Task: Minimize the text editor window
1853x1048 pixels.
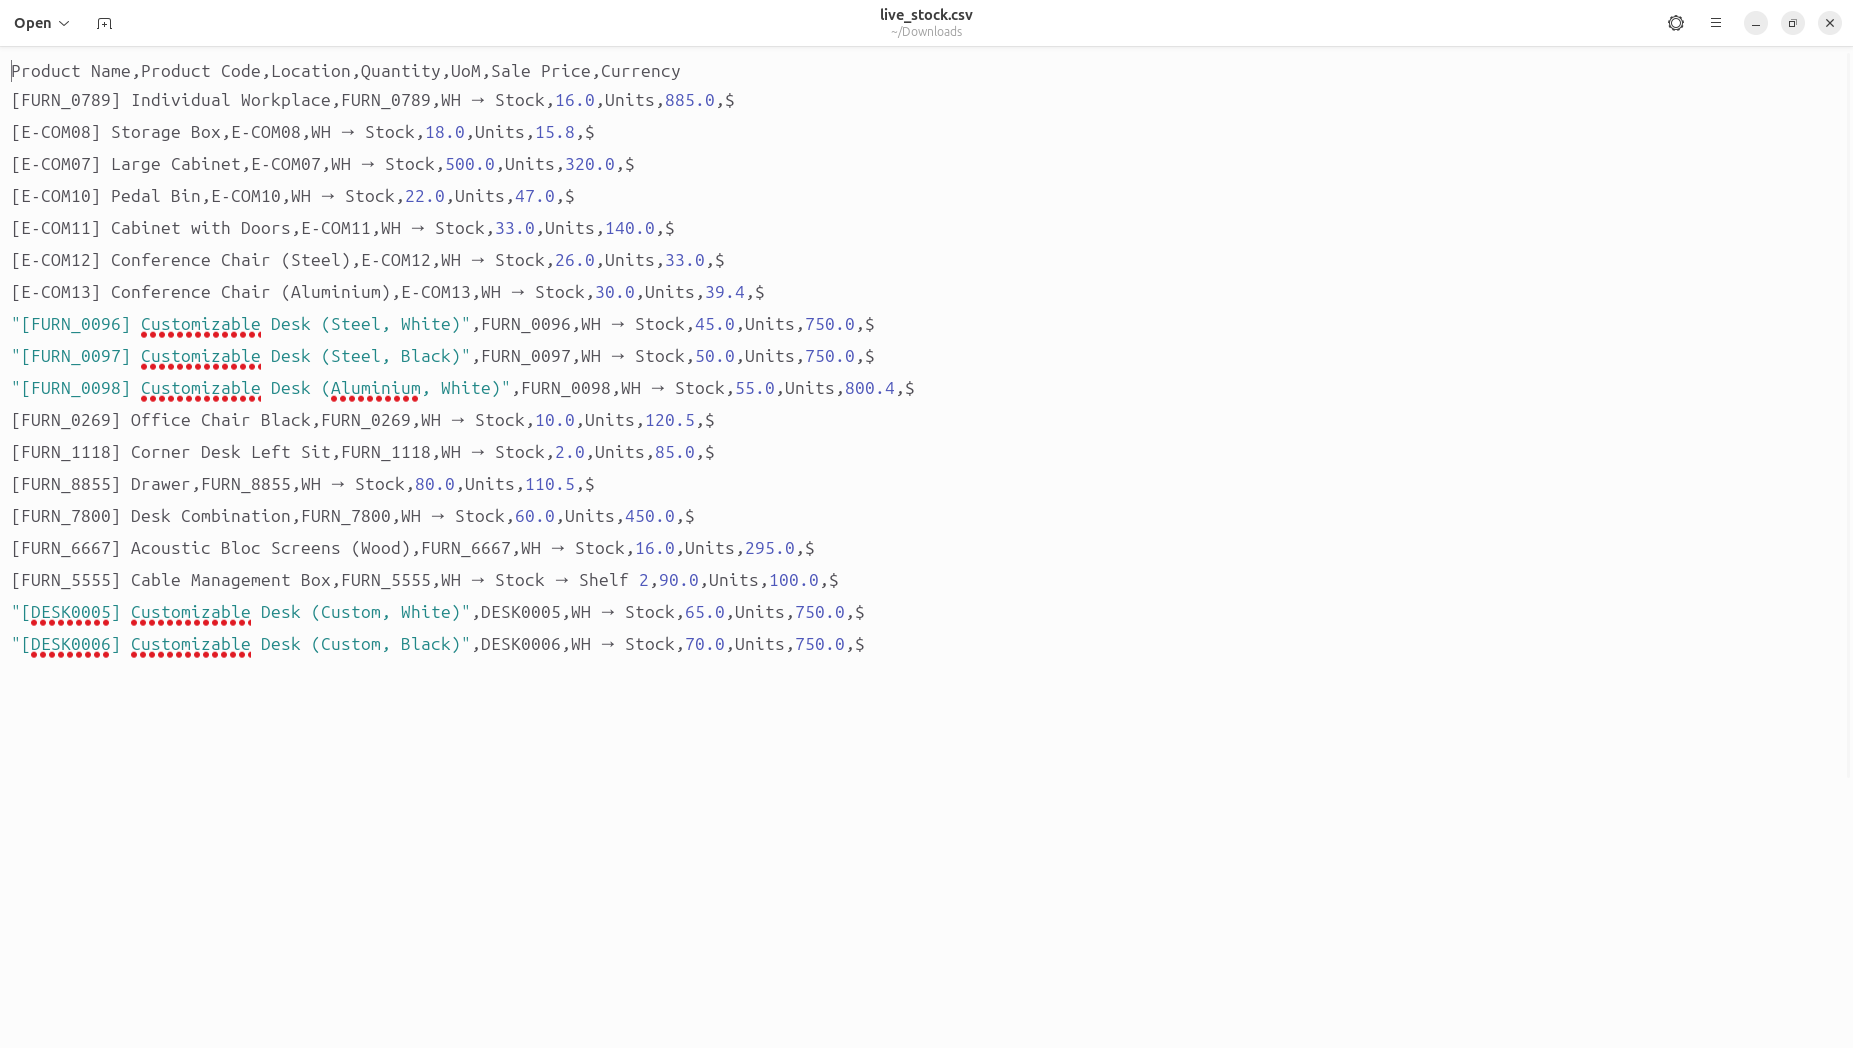Action: tap(1756, 23)
